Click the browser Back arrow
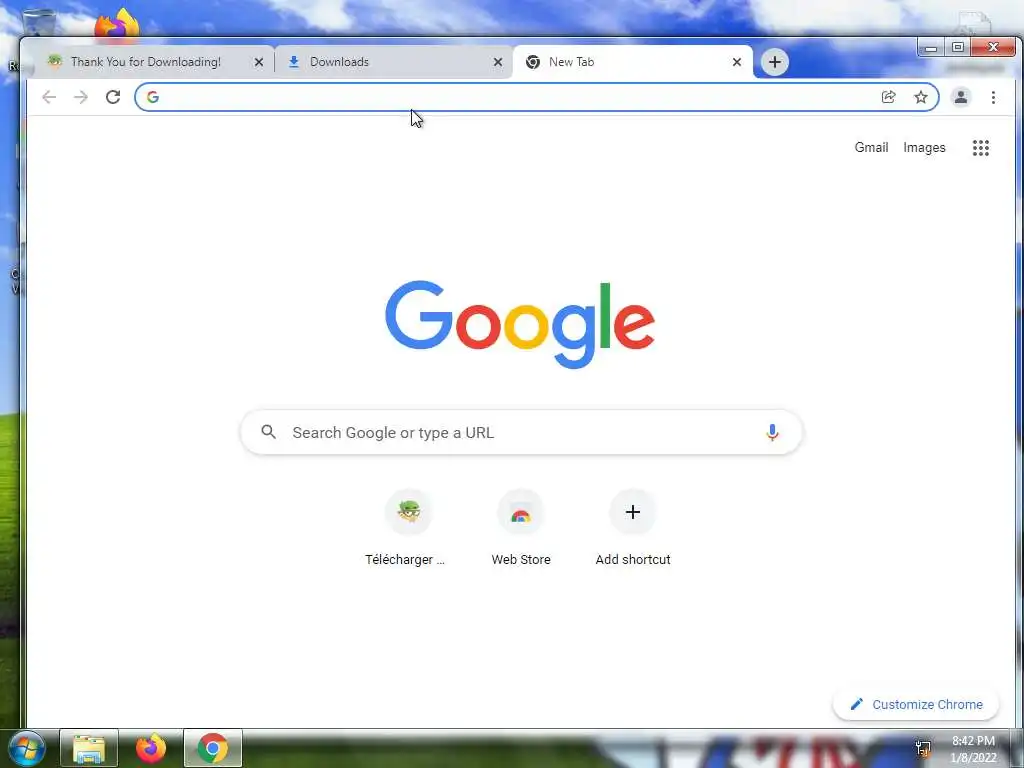Screen dimensions: 1024x768 tap(49, 97)
